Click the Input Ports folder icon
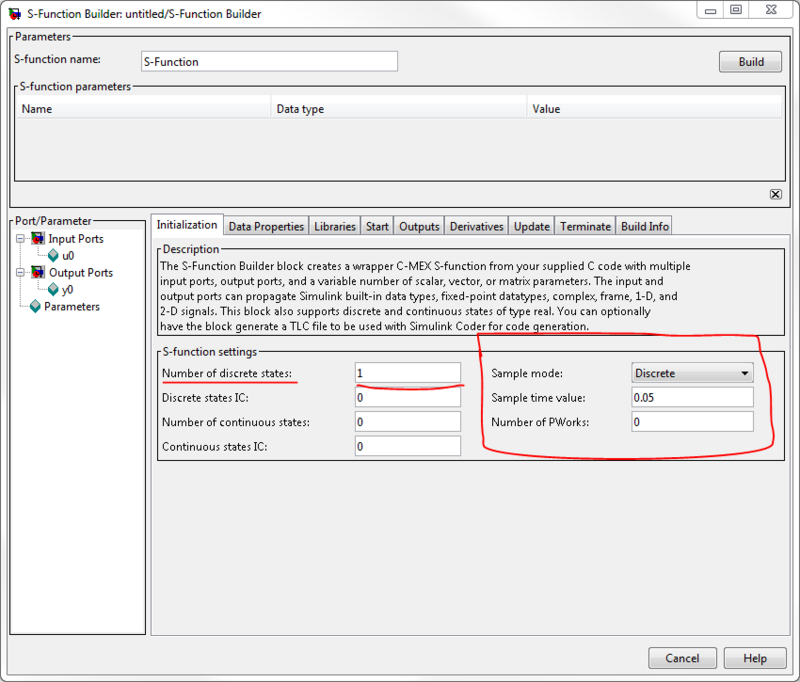The width and height of the screenshot is (800, 682). click(x=38, y=239)
